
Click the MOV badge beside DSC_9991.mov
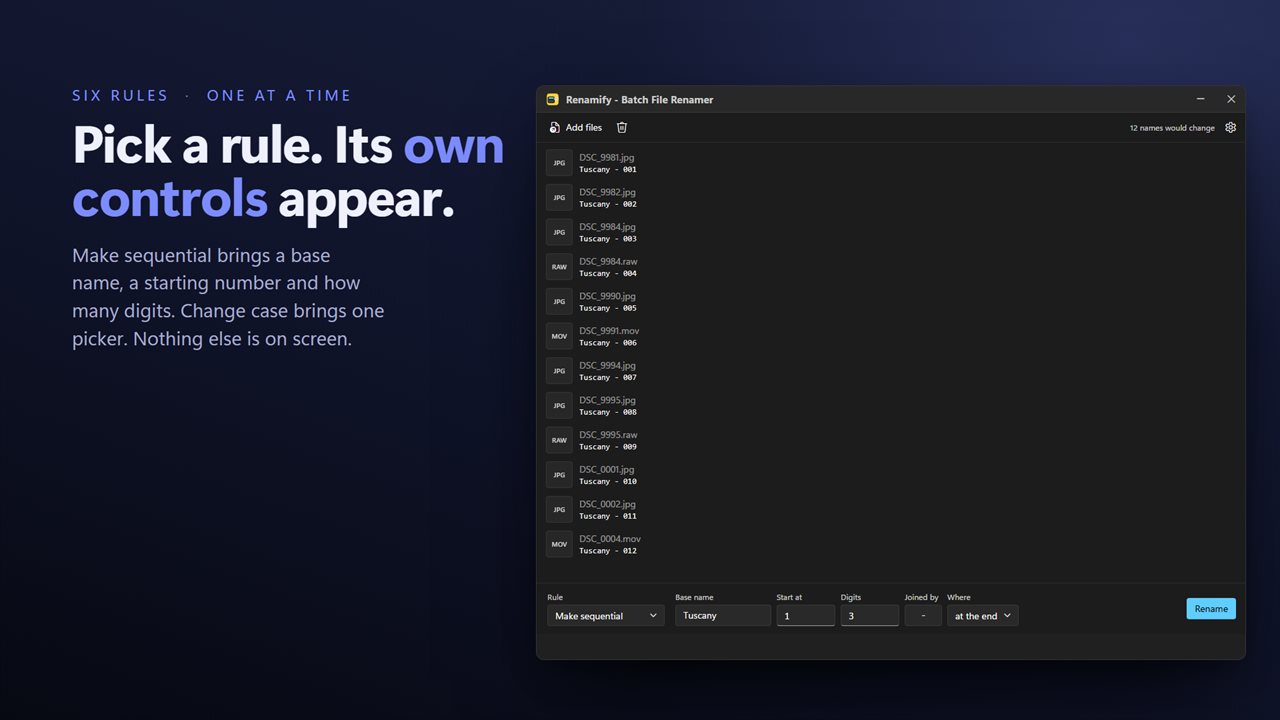tap(559, 336)
